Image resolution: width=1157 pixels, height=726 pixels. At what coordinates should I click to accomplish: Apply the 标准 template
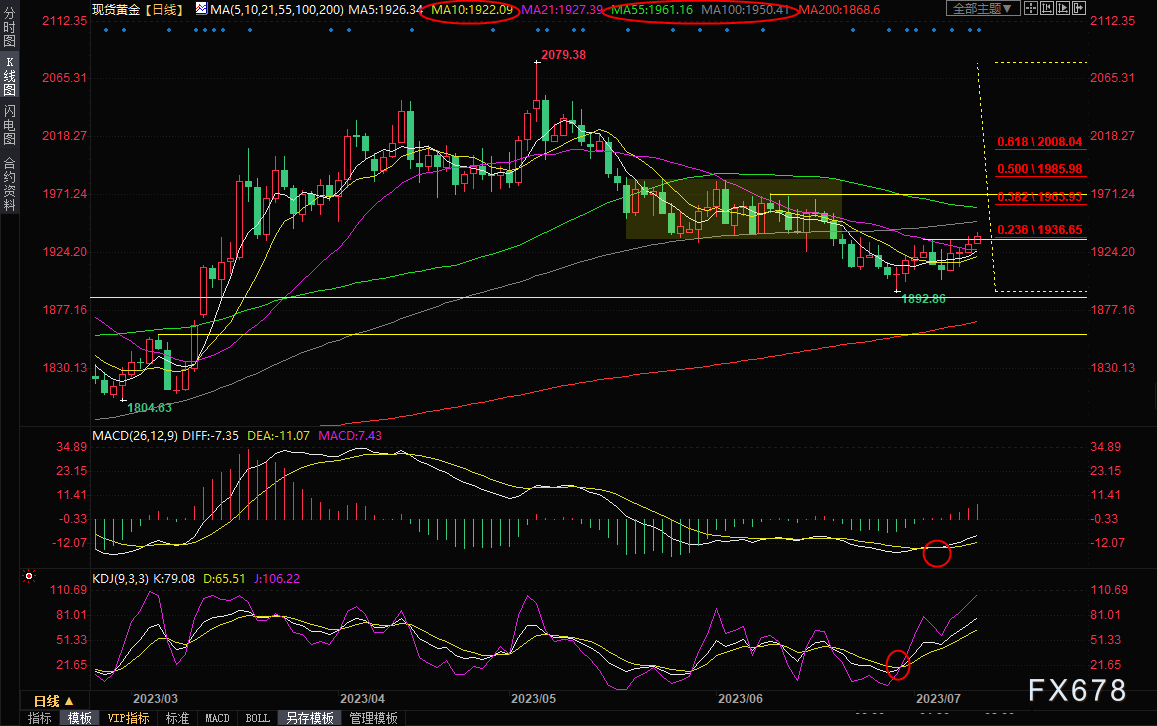(177, 718)
